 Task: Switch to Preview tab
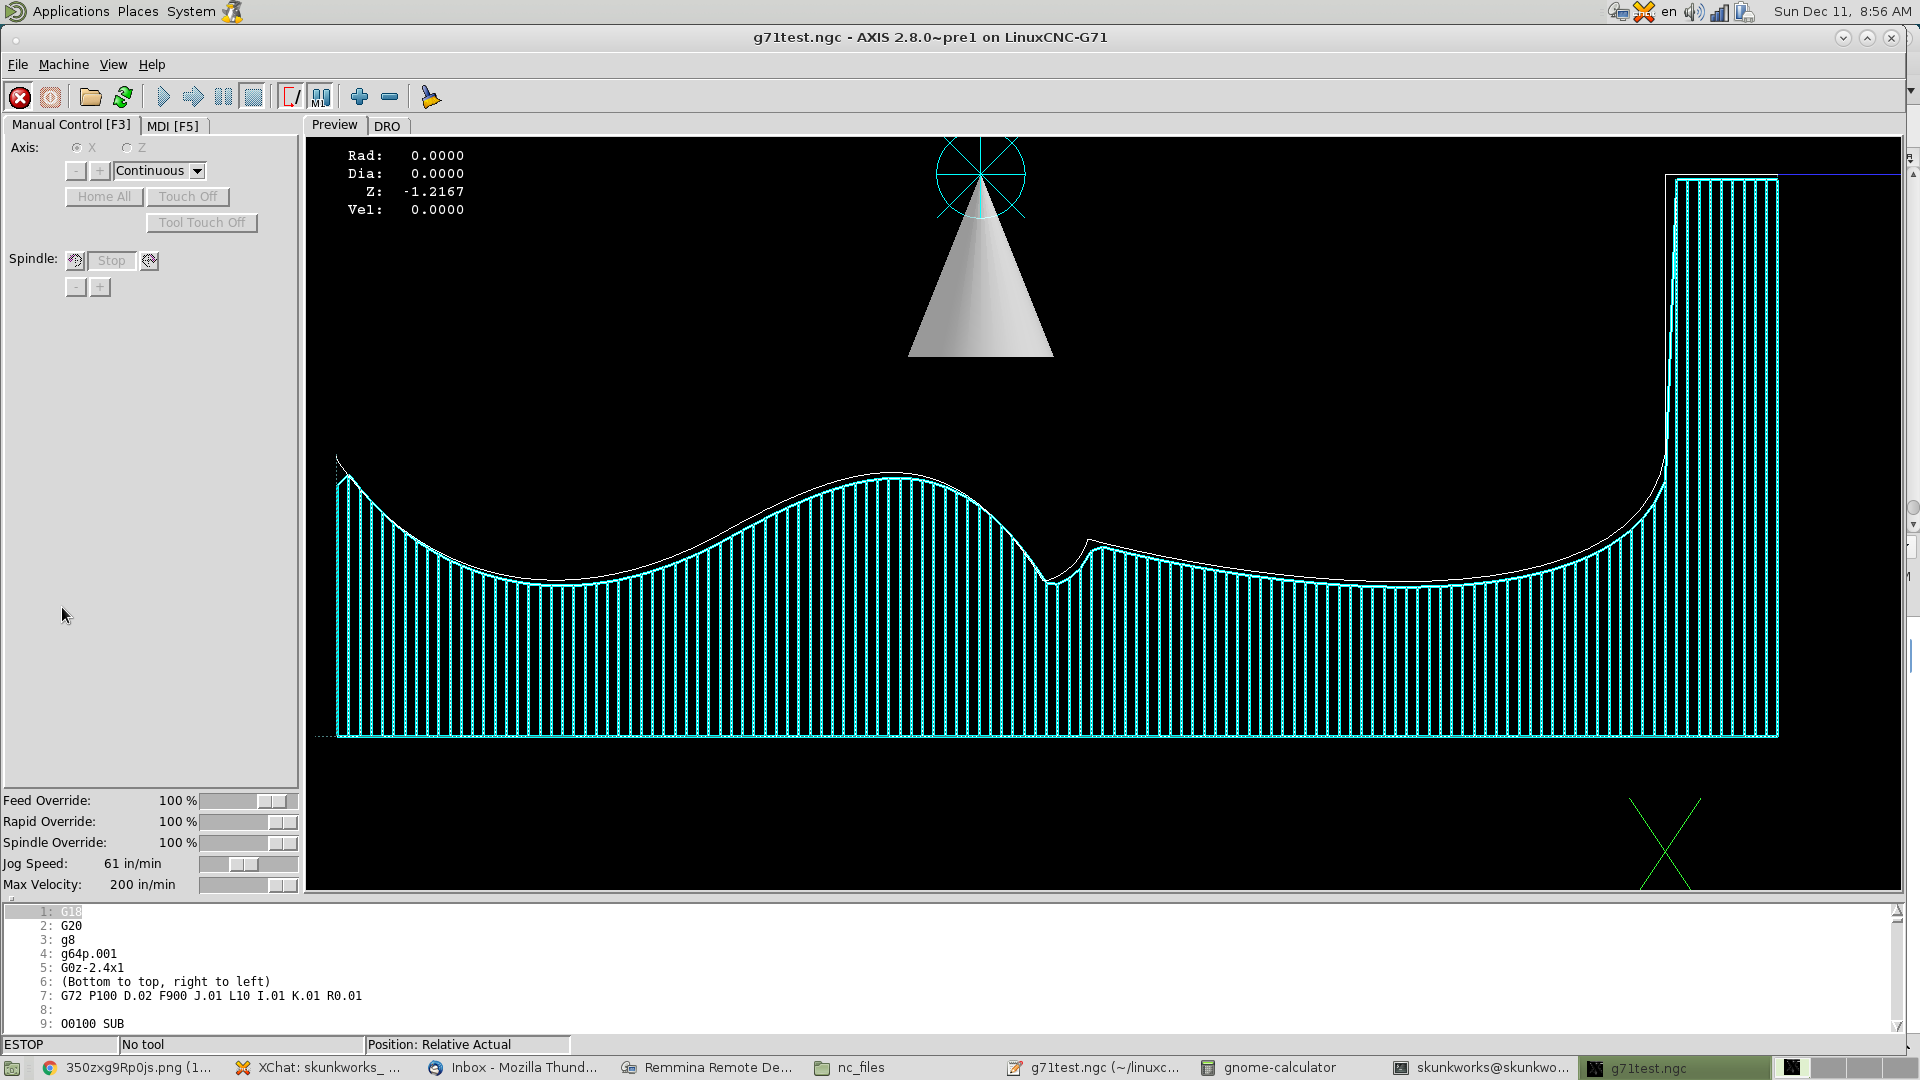click(334, 125)
